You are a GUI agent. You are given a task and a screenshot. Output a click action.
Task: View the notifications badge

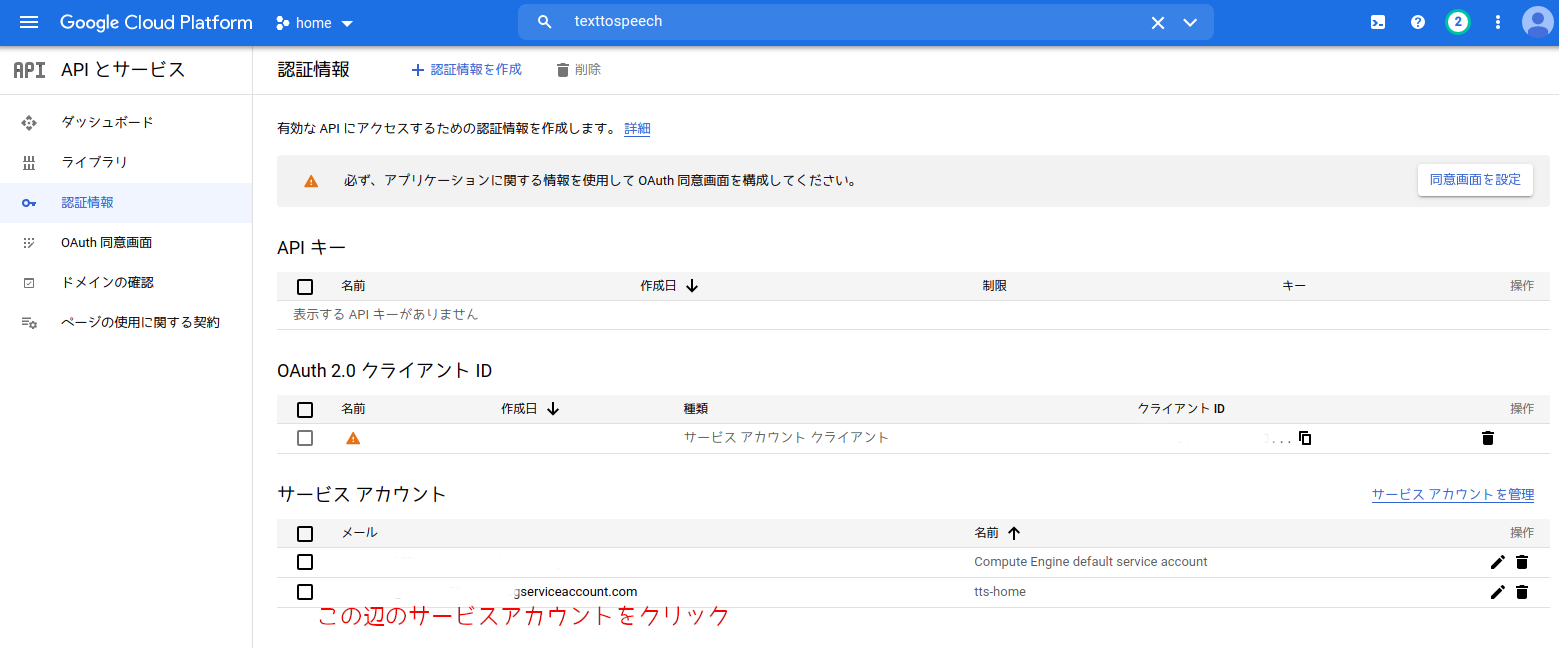pyautogui.click(x=1457, y=21)
